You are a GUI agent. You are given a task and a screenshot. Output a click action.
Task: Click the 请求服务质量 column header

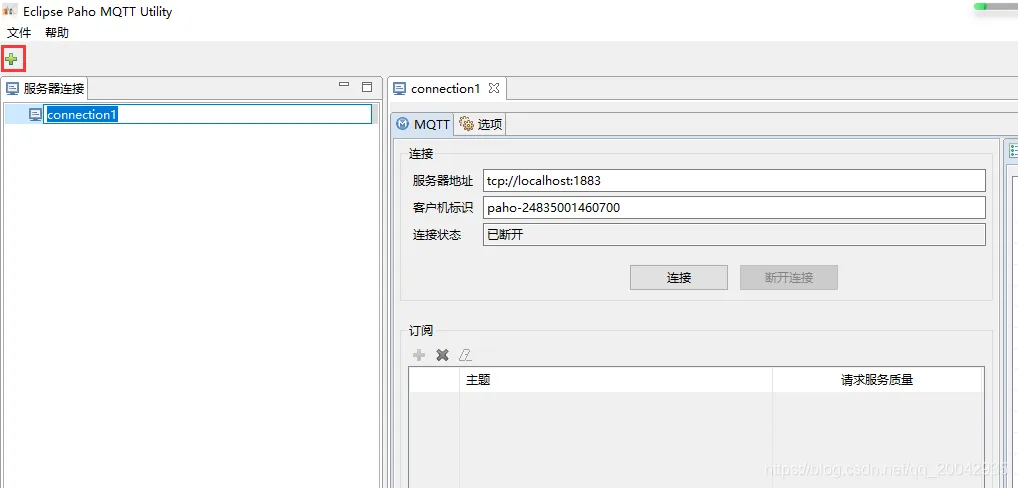[x=877, y=380]
